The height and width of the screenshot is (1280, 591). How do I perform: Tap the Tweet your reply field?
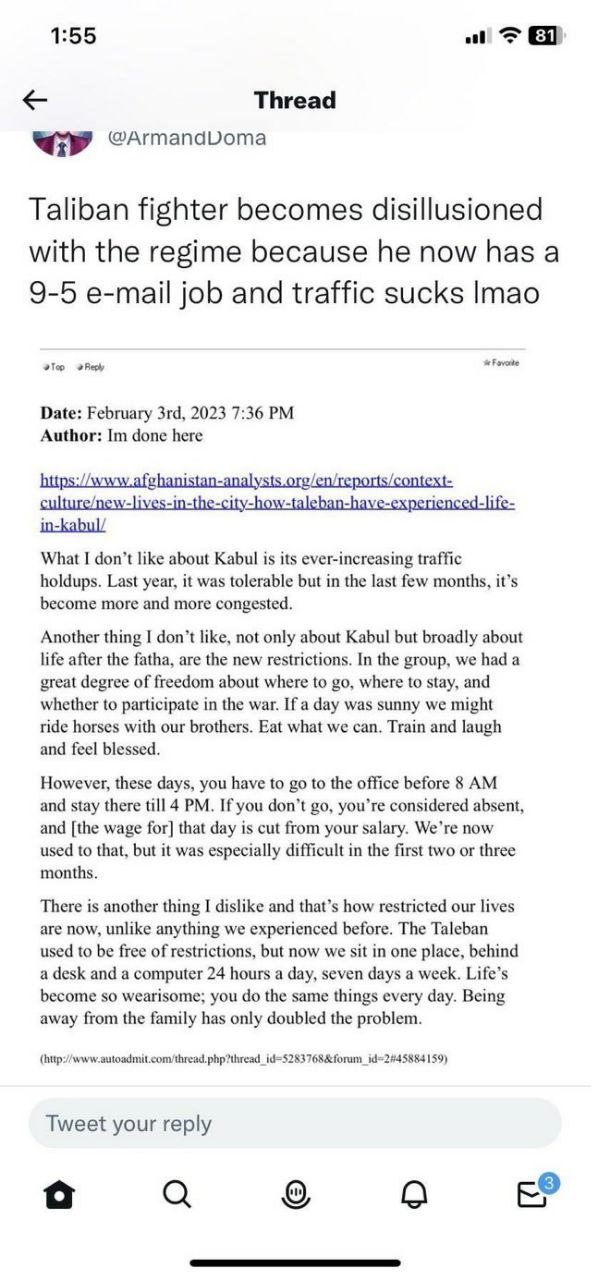pyautogui.click(x=295, y=1123)
